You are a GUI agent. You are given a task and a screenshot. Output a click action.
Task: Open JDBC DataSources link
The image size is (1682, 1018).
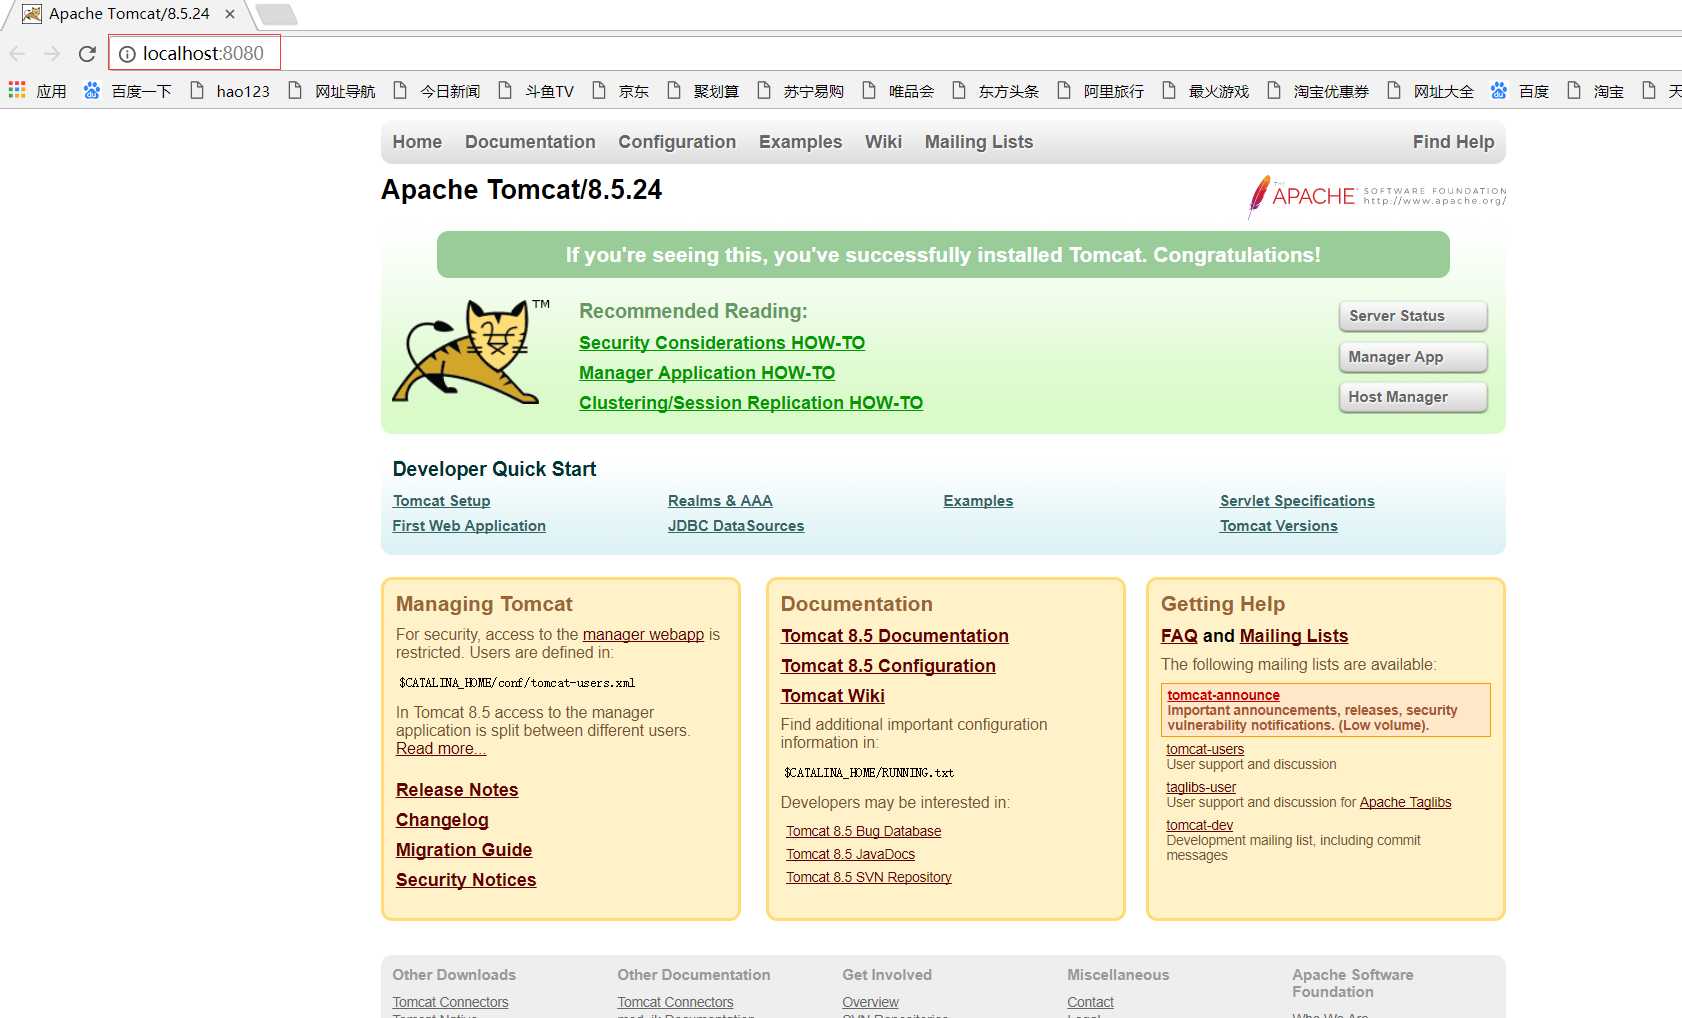tap(736, 526)
